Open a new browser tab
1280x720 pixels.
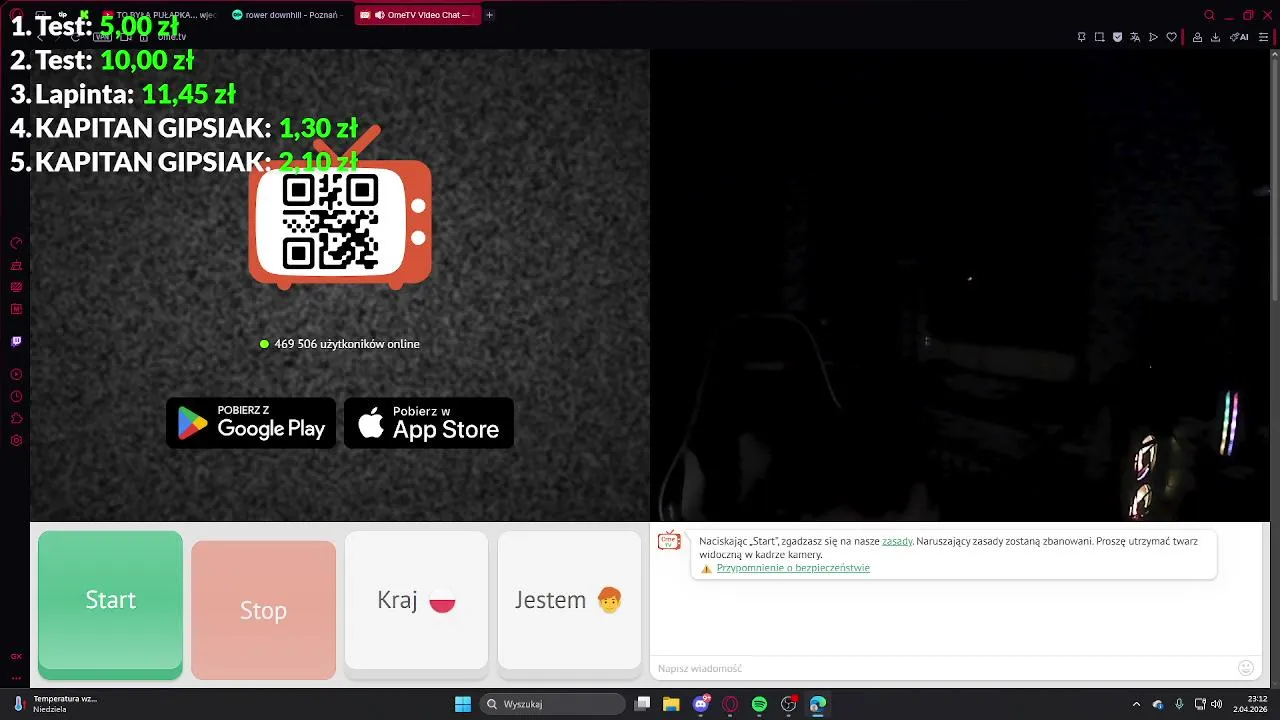[x=490, y=15]
